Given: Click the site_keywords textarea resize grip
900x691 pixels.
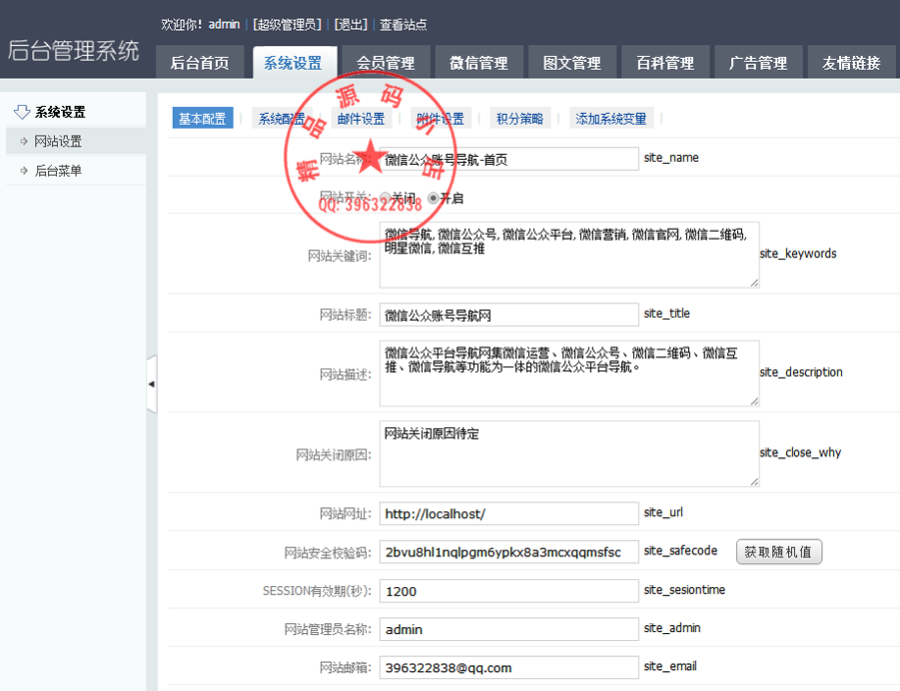Looking at the screenshot, I should [x=754, y=283].
